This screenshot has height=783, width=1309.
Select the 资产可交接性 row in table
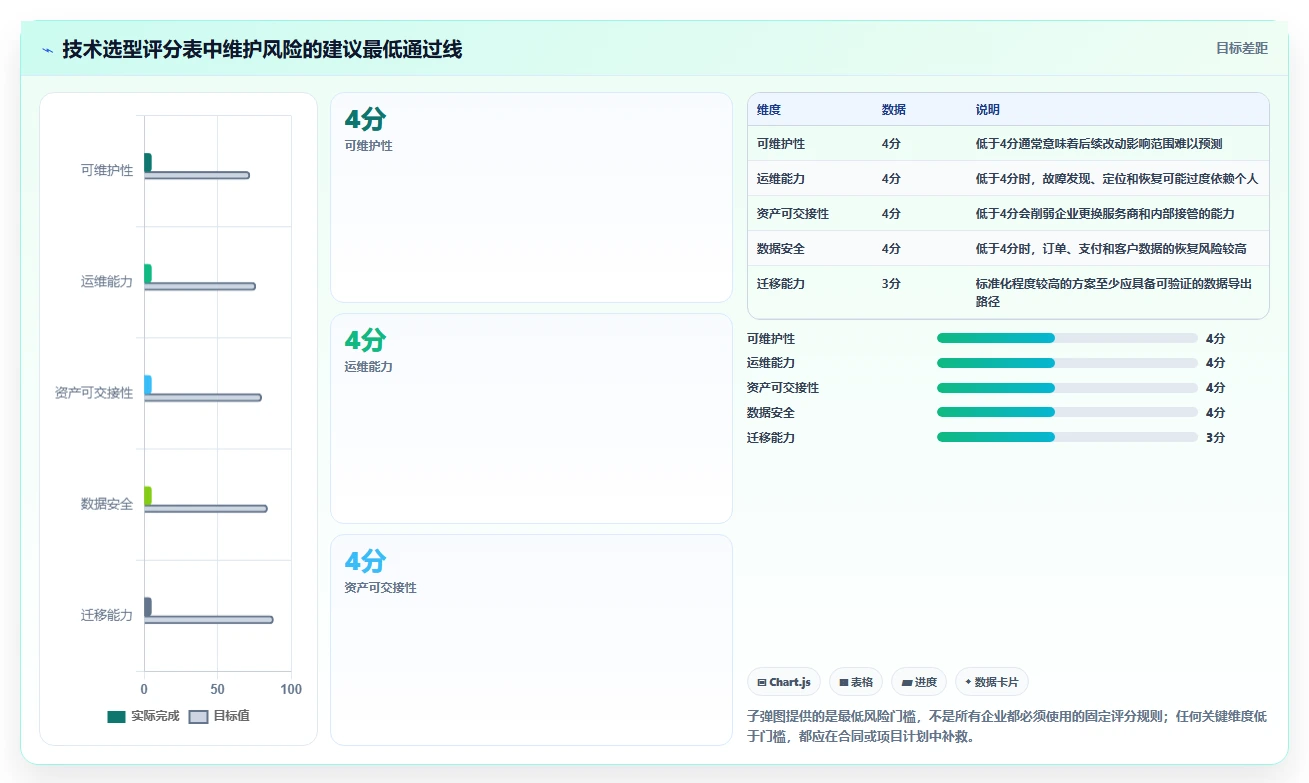[x=1008, y=213]
